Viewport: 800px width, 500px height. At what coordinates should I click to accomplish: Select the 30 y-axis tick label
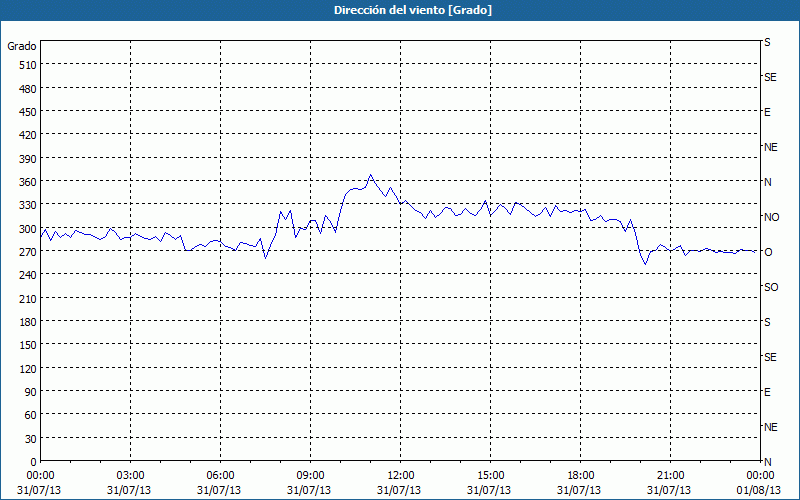(x=31, y=439)
